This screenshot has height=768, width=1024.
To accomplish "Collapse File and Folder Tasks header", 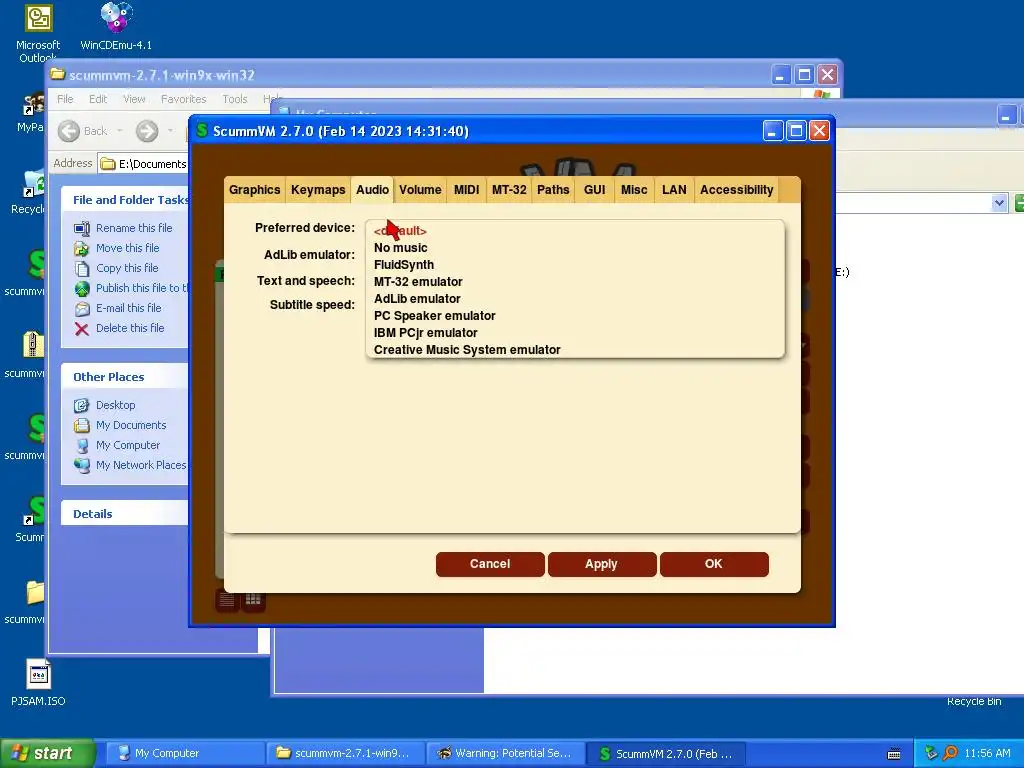I will pos(124,200).
